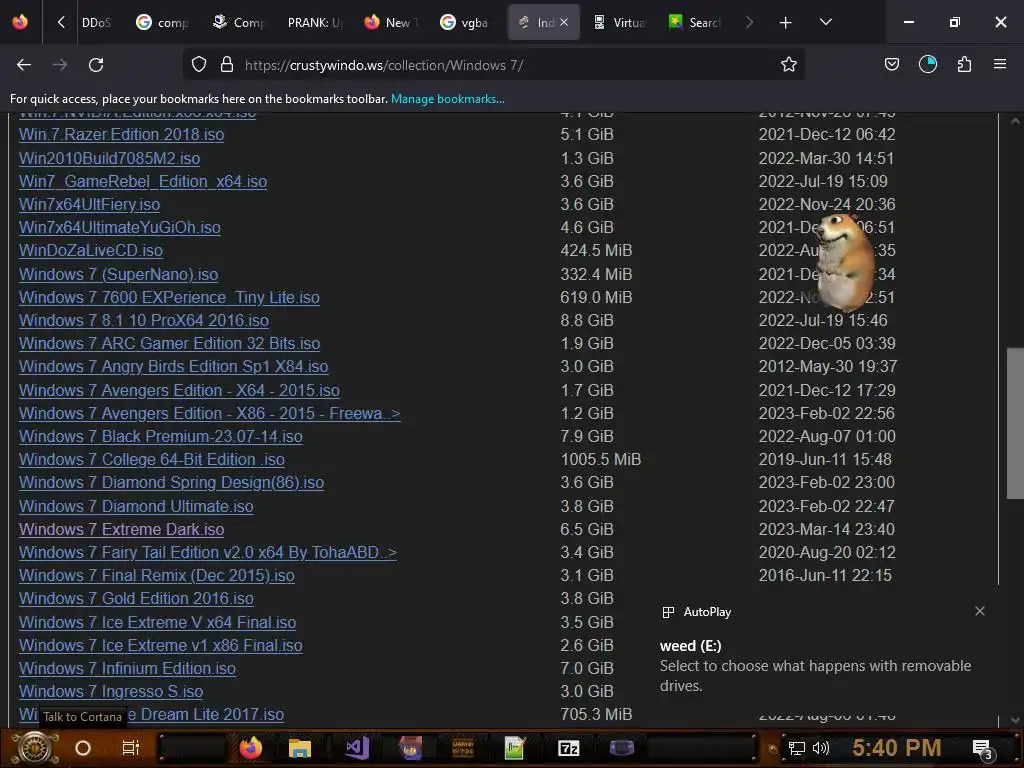The image size is (1024, 768).
Task: Open Win7_GameRebel_Edition_x64.iso link
Action: point(143,181)
